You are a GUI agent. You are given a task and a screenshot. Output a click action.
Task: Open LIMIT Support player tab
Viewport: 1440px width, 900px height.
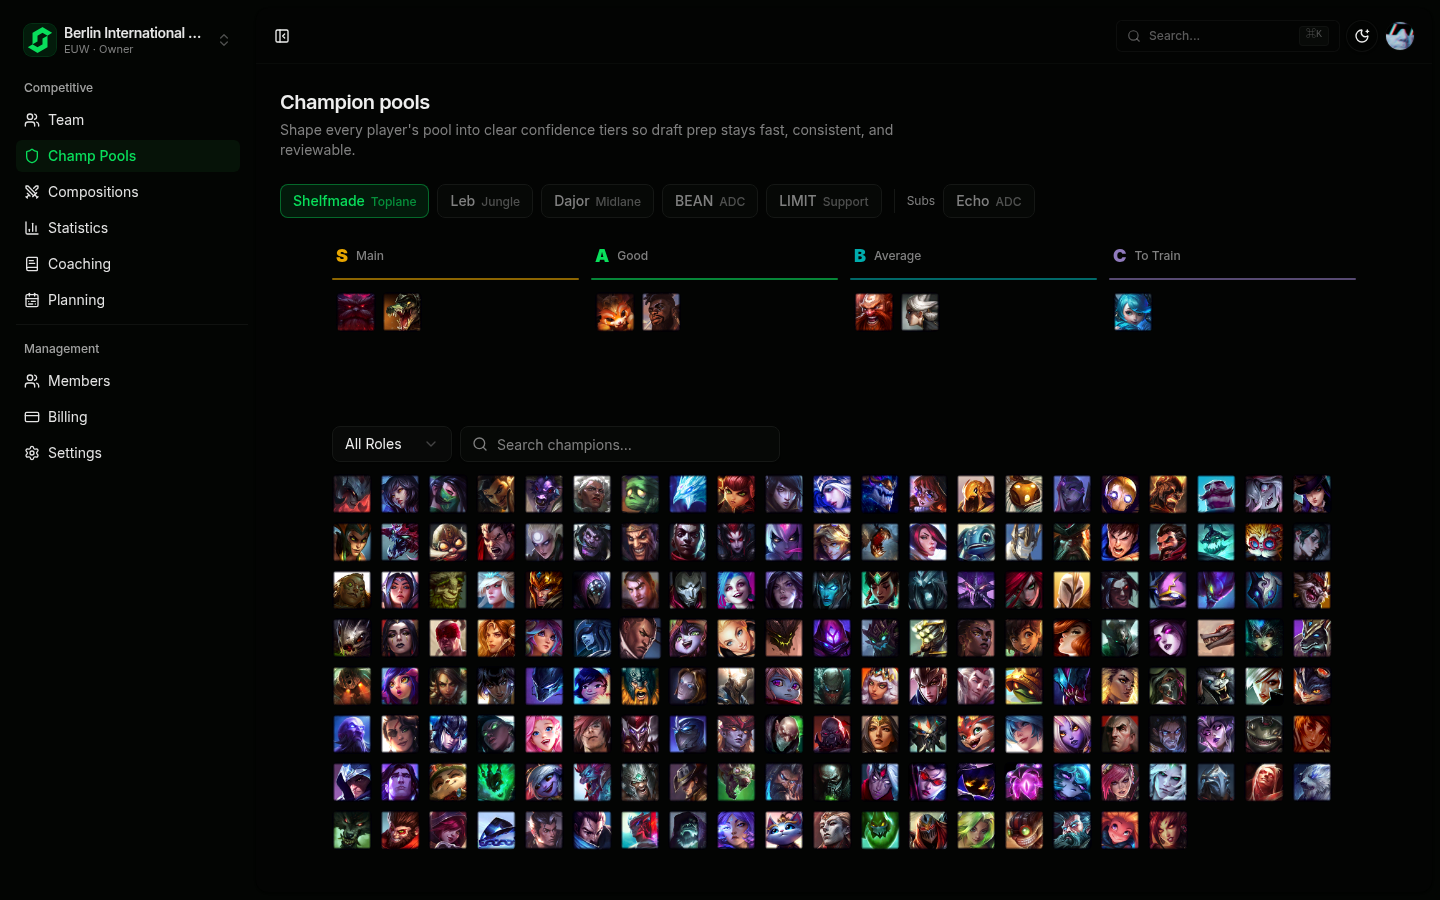pyautogui.click(x=824, y=201)
